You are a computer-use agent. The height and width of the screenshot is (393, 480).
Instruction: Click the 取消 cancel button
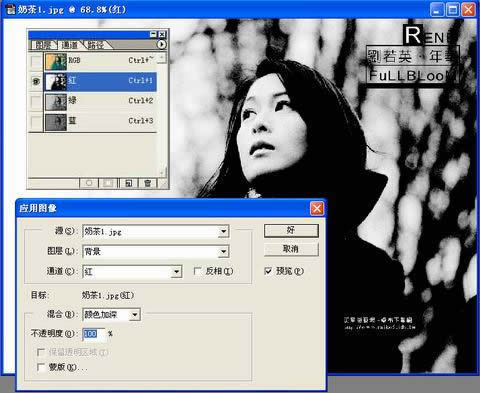click(291, 249)
